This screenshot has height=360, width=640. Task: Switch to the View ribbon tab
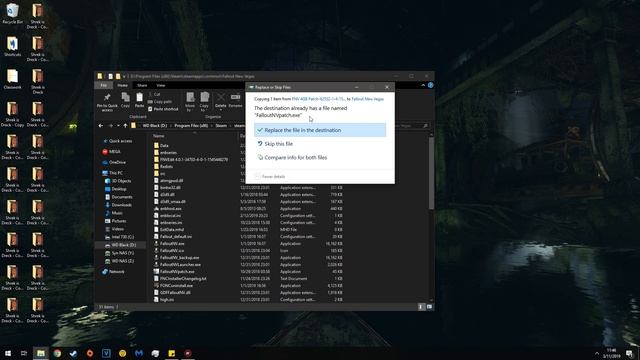pos(160,85)
